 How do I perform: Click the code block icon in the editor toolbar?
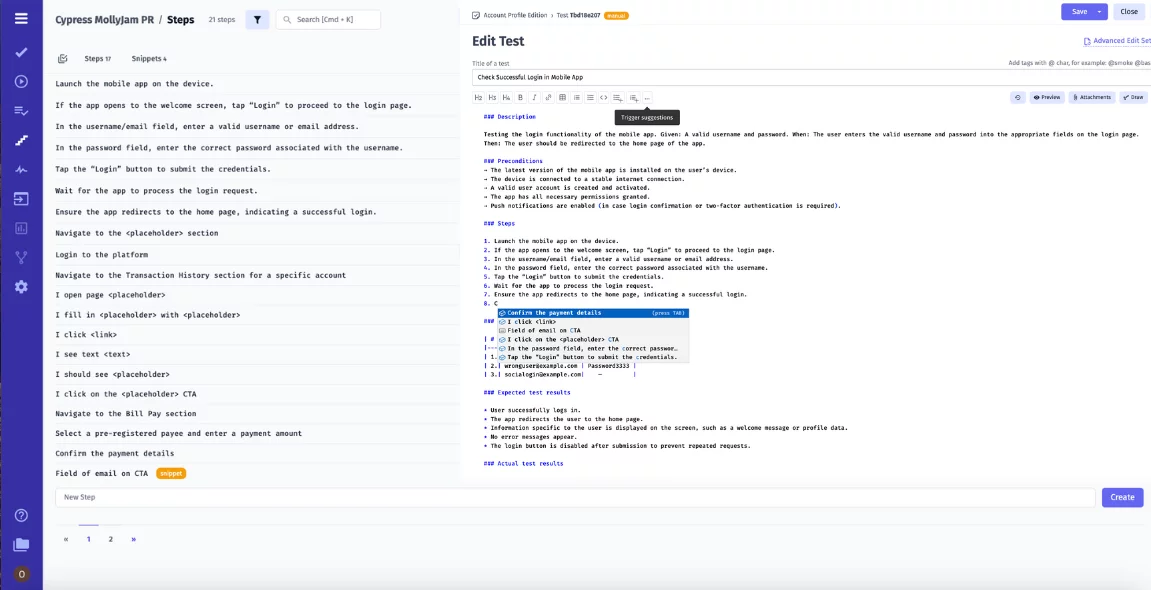coord(604,97)
